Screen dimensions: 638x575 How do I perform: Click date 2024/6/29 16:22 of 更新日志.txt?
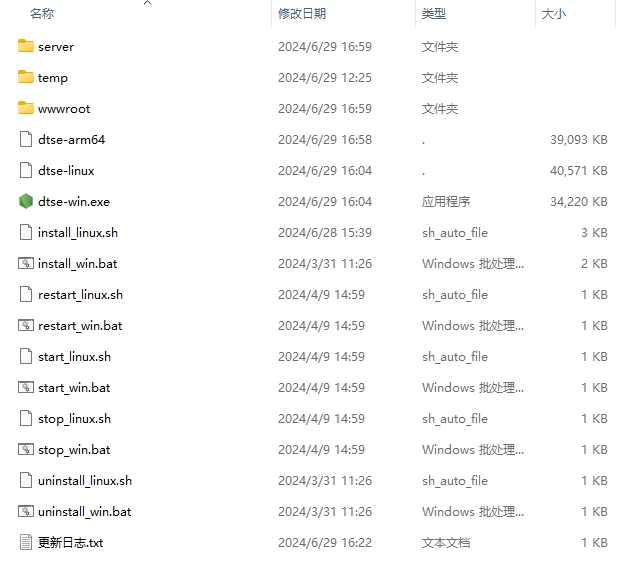coord(325,542)
